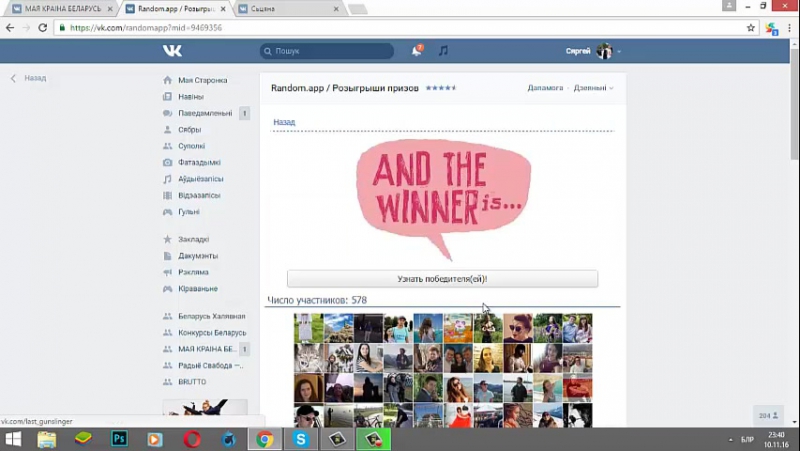The width and height of the screenshot is (800, 451).
Task: Click the 204 online friends counter
Action: (768, 415)
